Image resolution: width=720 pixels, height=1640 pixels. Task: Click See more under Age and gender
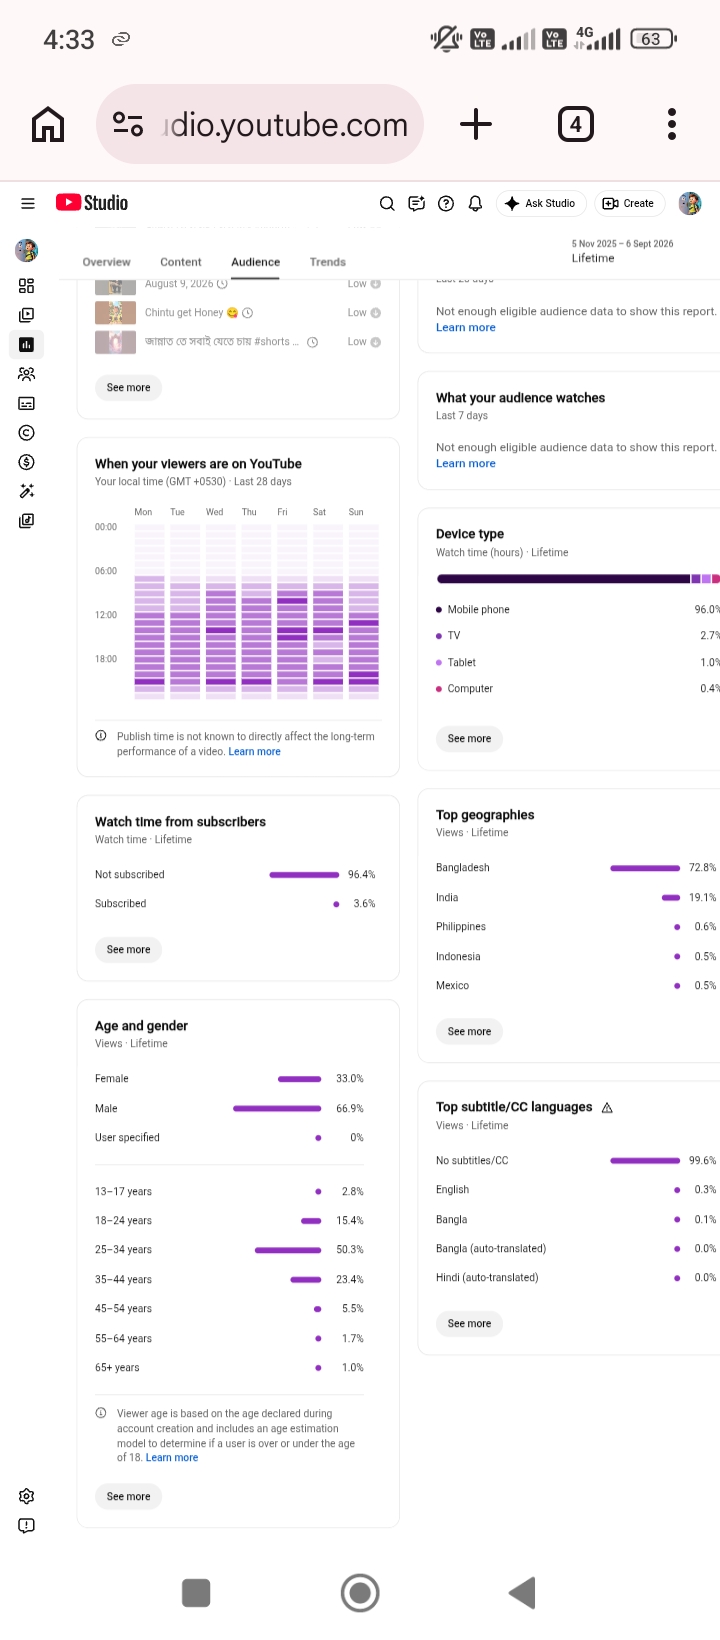[129, 1496]
